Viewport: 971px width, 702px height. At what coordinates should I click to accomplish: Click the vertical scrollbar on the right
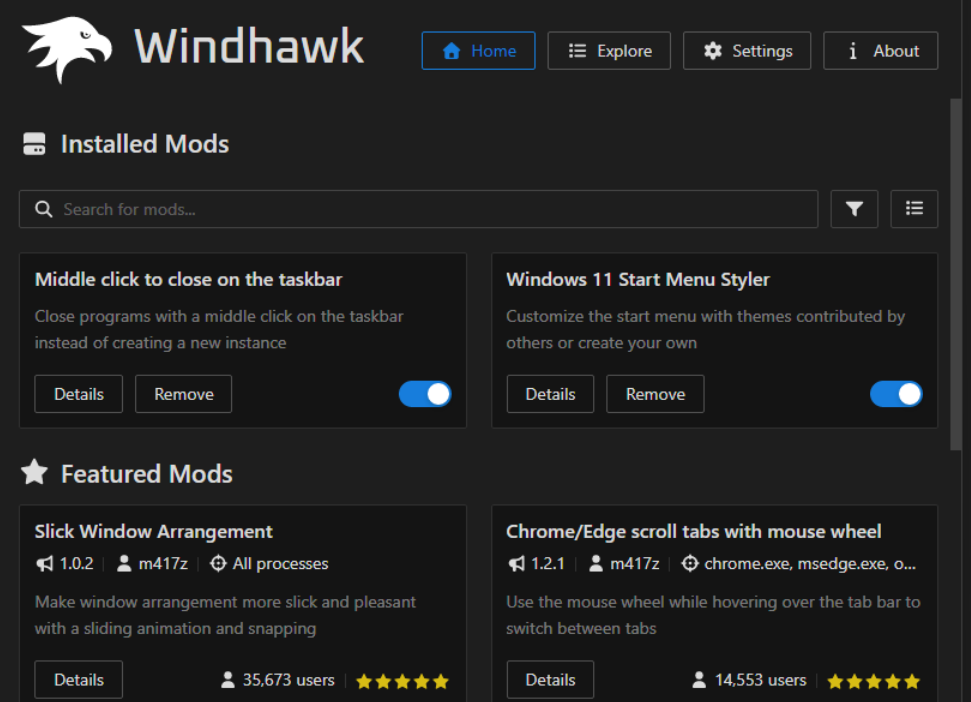[955, 270]
